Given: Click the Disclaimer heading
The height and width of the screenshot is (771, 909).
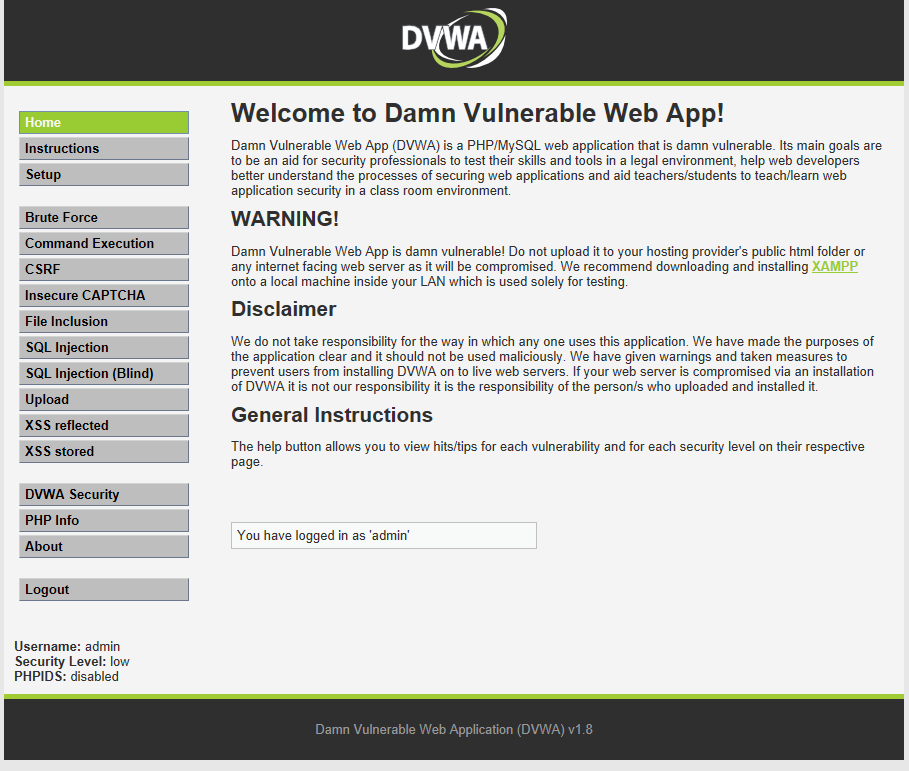Looking at the screenshot, I should coord(283,309).
